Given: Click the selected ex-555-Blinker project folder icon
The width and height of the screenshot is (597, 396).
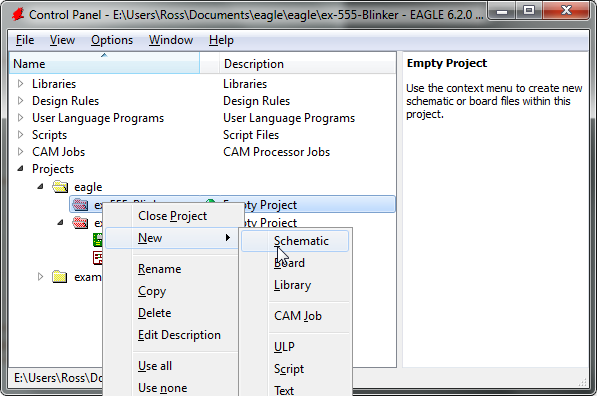Looking at the screenshot, I should click(80, 204).
